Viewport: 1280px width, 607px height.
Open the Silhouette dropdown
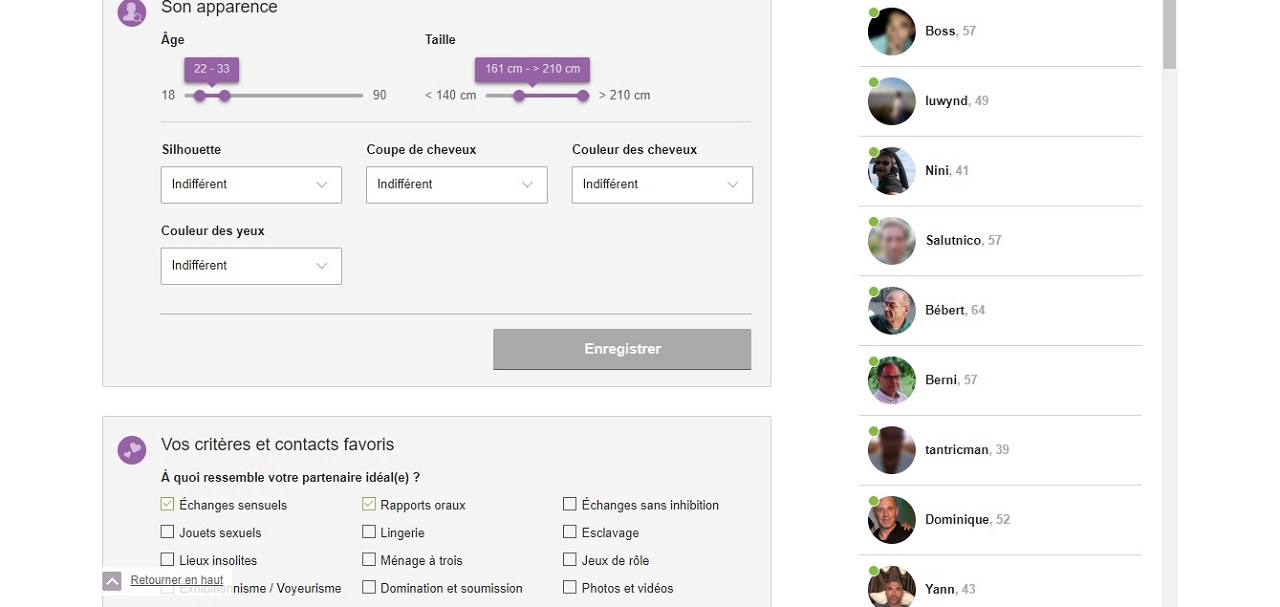coord(251,185)
